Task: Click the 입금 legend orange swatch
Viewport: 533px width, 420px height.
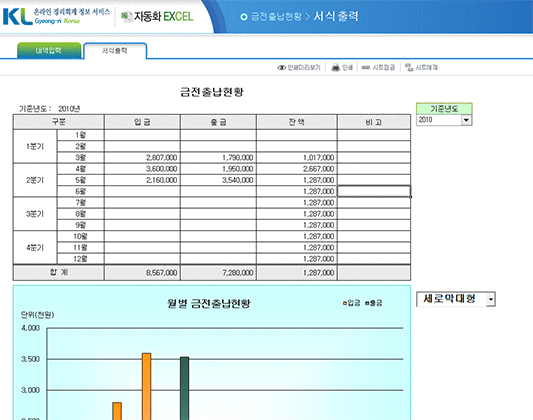Action: 345,303
